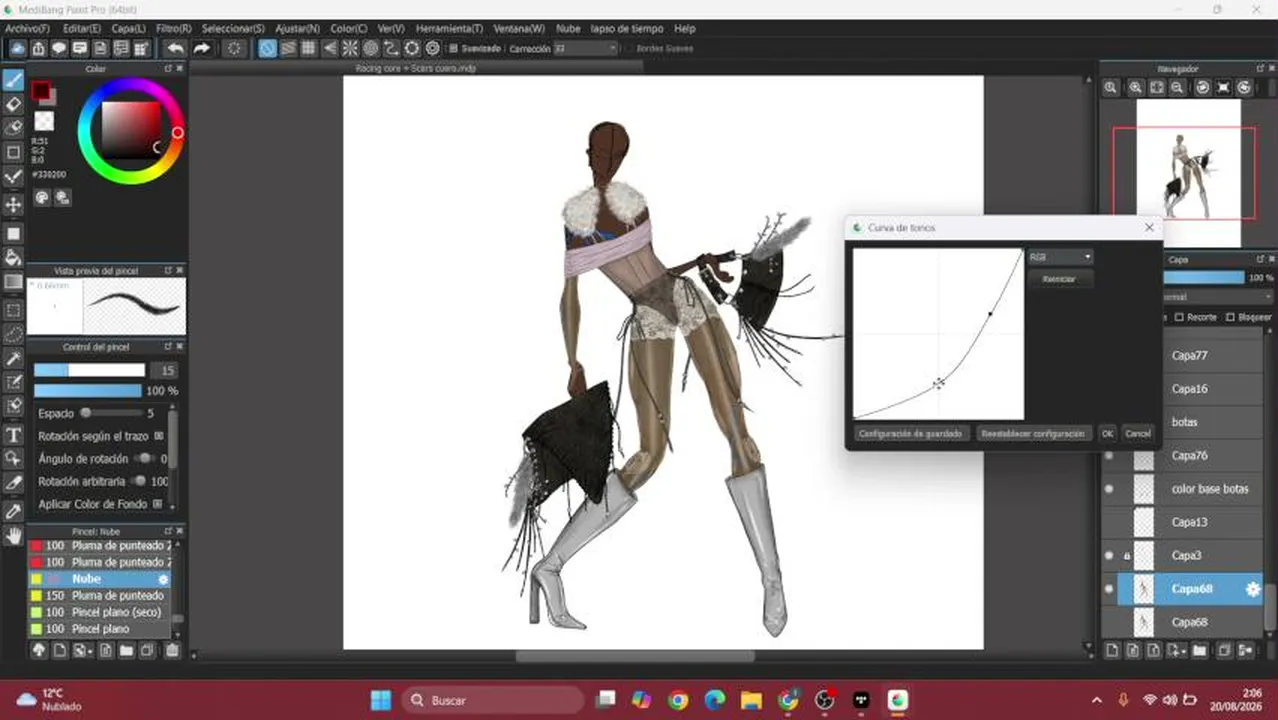The width and height of the screenshot is (1278, 720).
Task: Hide the Capa76 layer
Action: point(1108,456)
